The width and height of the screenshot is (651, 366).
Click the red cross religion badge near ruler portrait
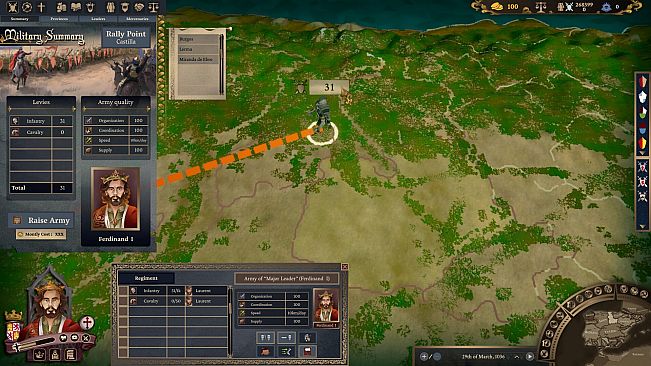coord(87,322)
